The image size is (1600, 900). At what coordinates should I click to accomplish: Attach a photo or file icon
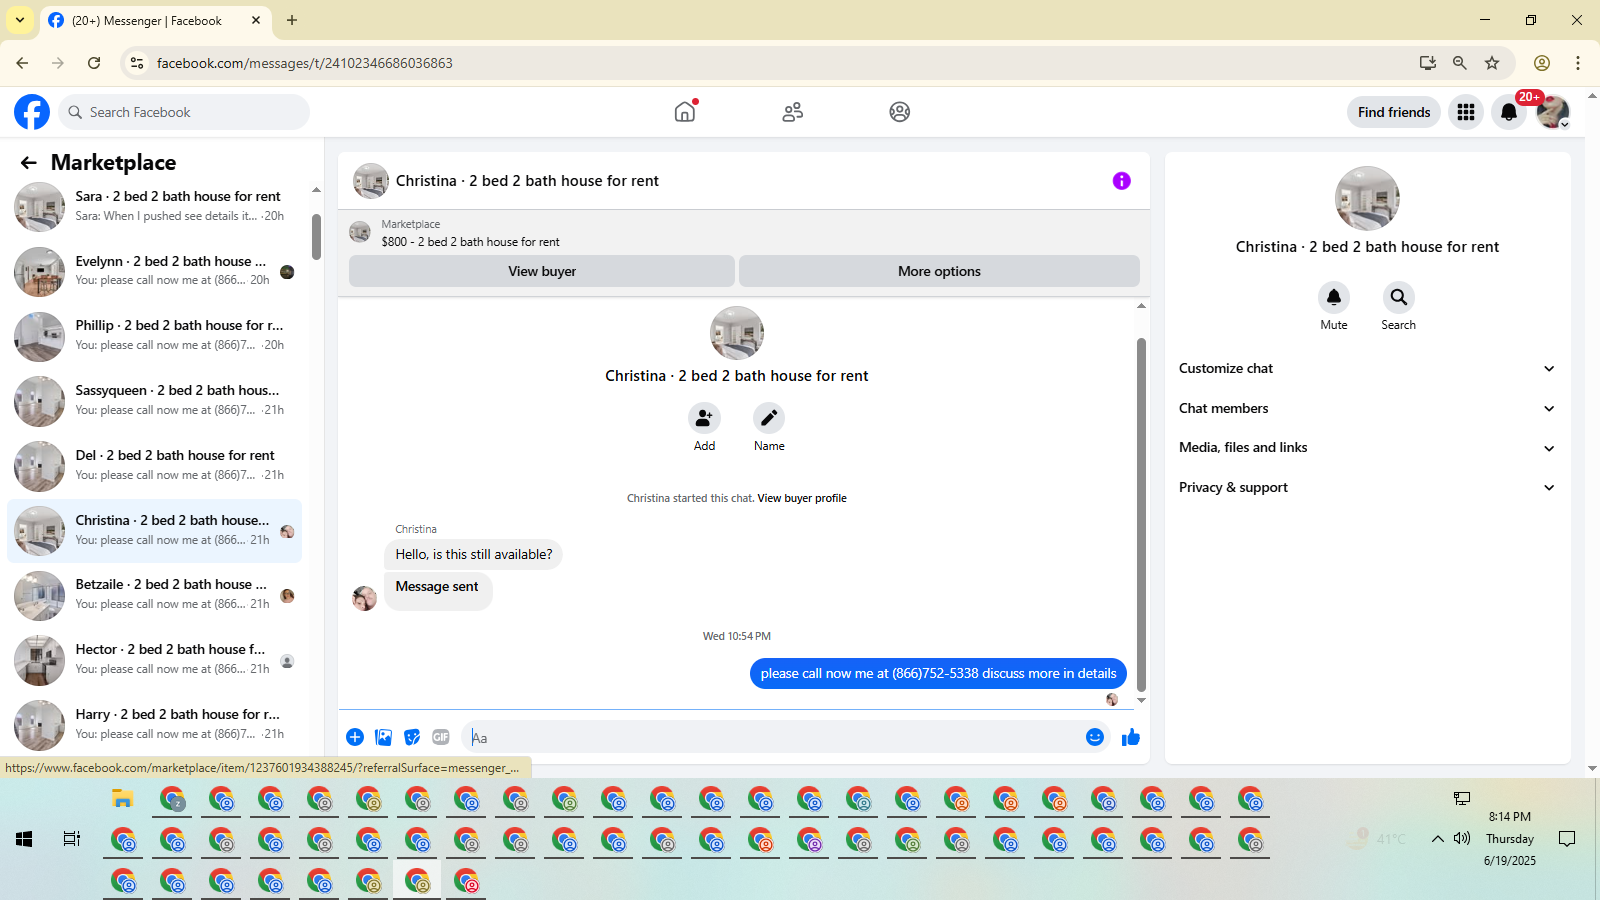pyautogui.click(x=383, y=737)
